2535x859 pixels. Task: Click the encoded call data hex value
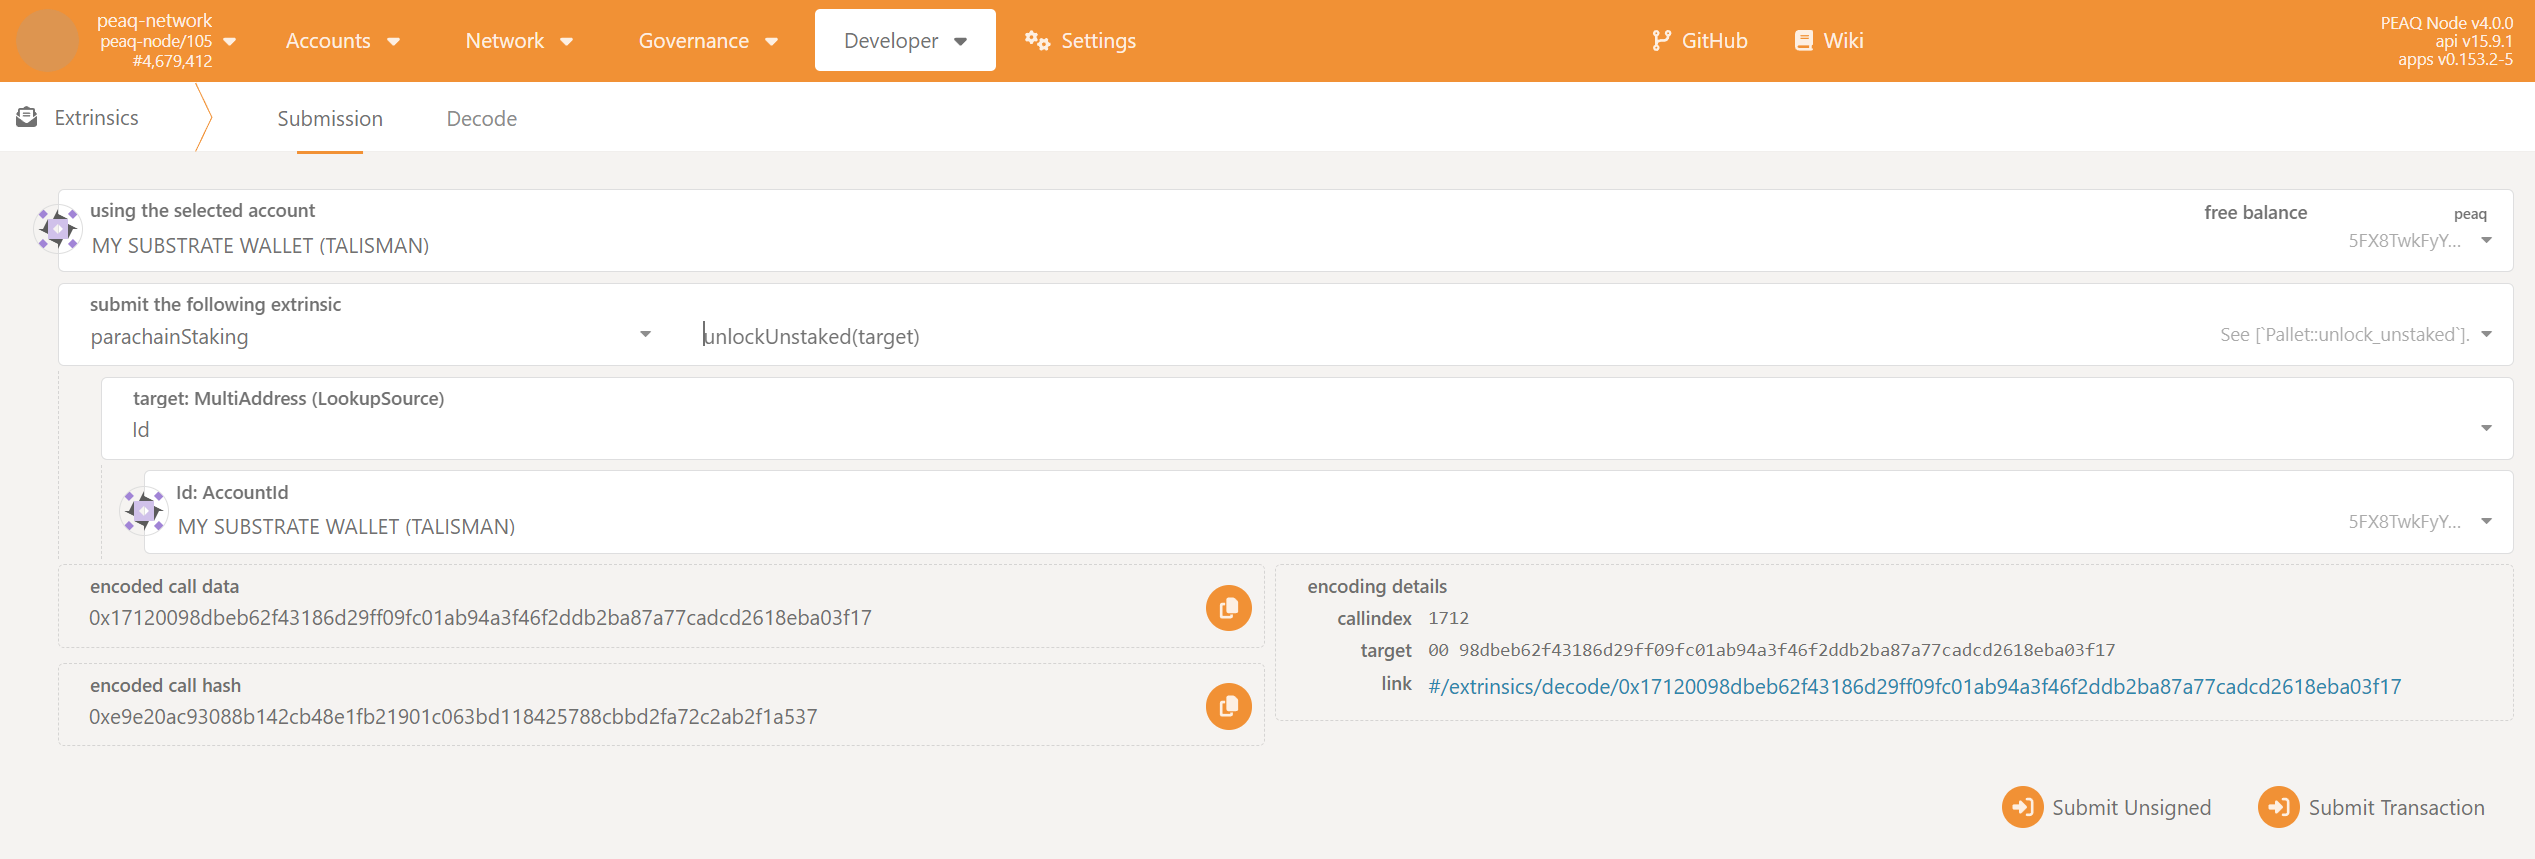click(480, 618)
